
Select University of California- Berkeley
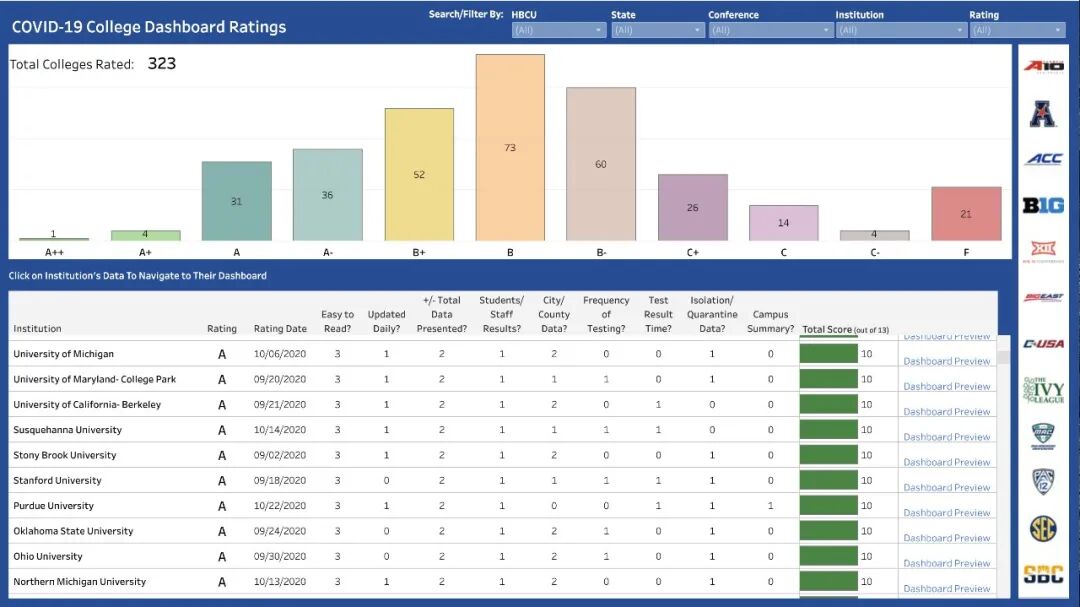(x=87, y=404)
